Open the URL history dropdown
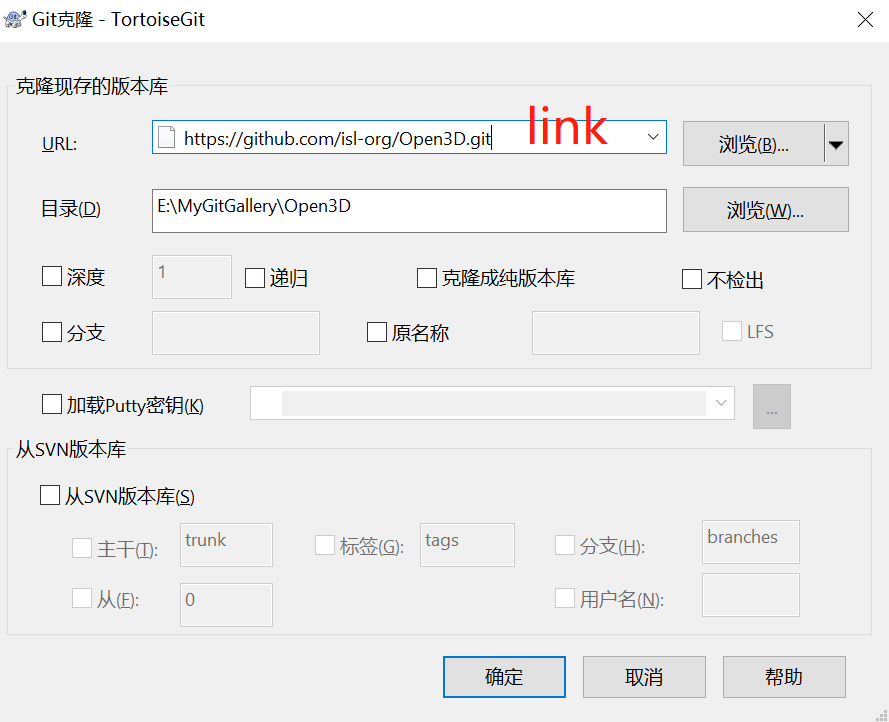 point(655,137)
